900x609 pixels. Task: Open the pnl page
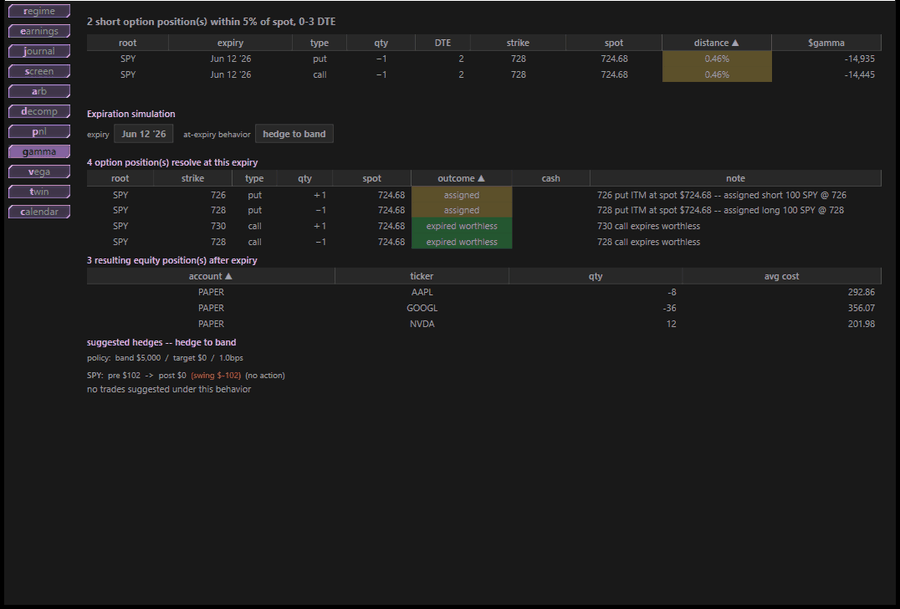[x=39, y=131]
